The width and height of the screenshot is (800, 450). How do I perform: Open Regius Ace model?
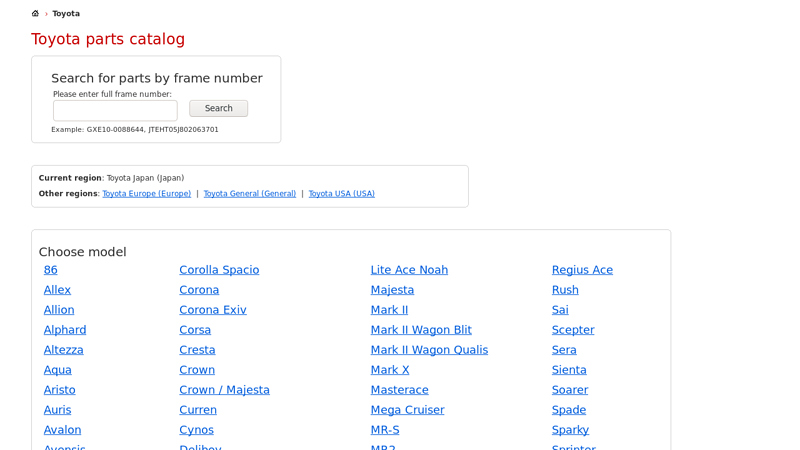click(582, 270)
